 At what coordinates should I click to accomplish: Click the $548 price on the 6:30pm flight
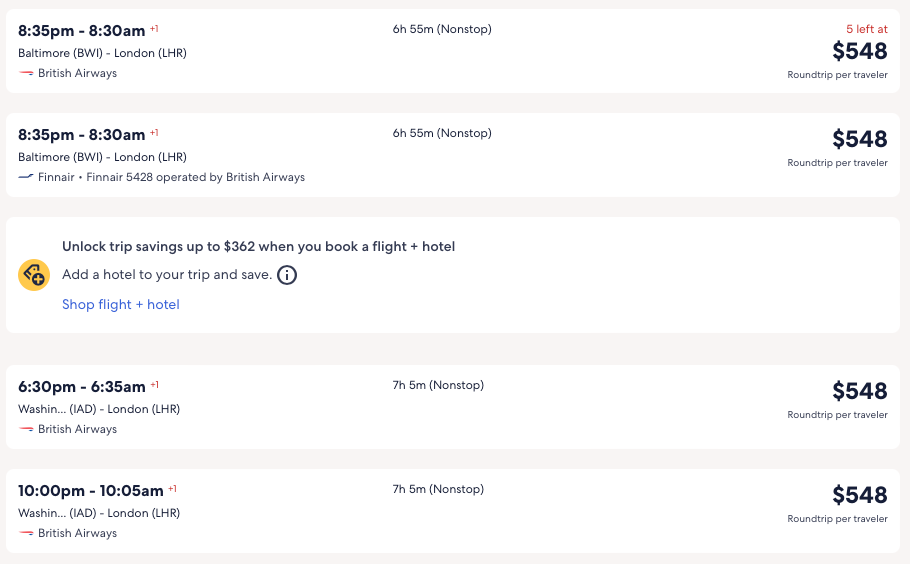click(x=859, y=391)
